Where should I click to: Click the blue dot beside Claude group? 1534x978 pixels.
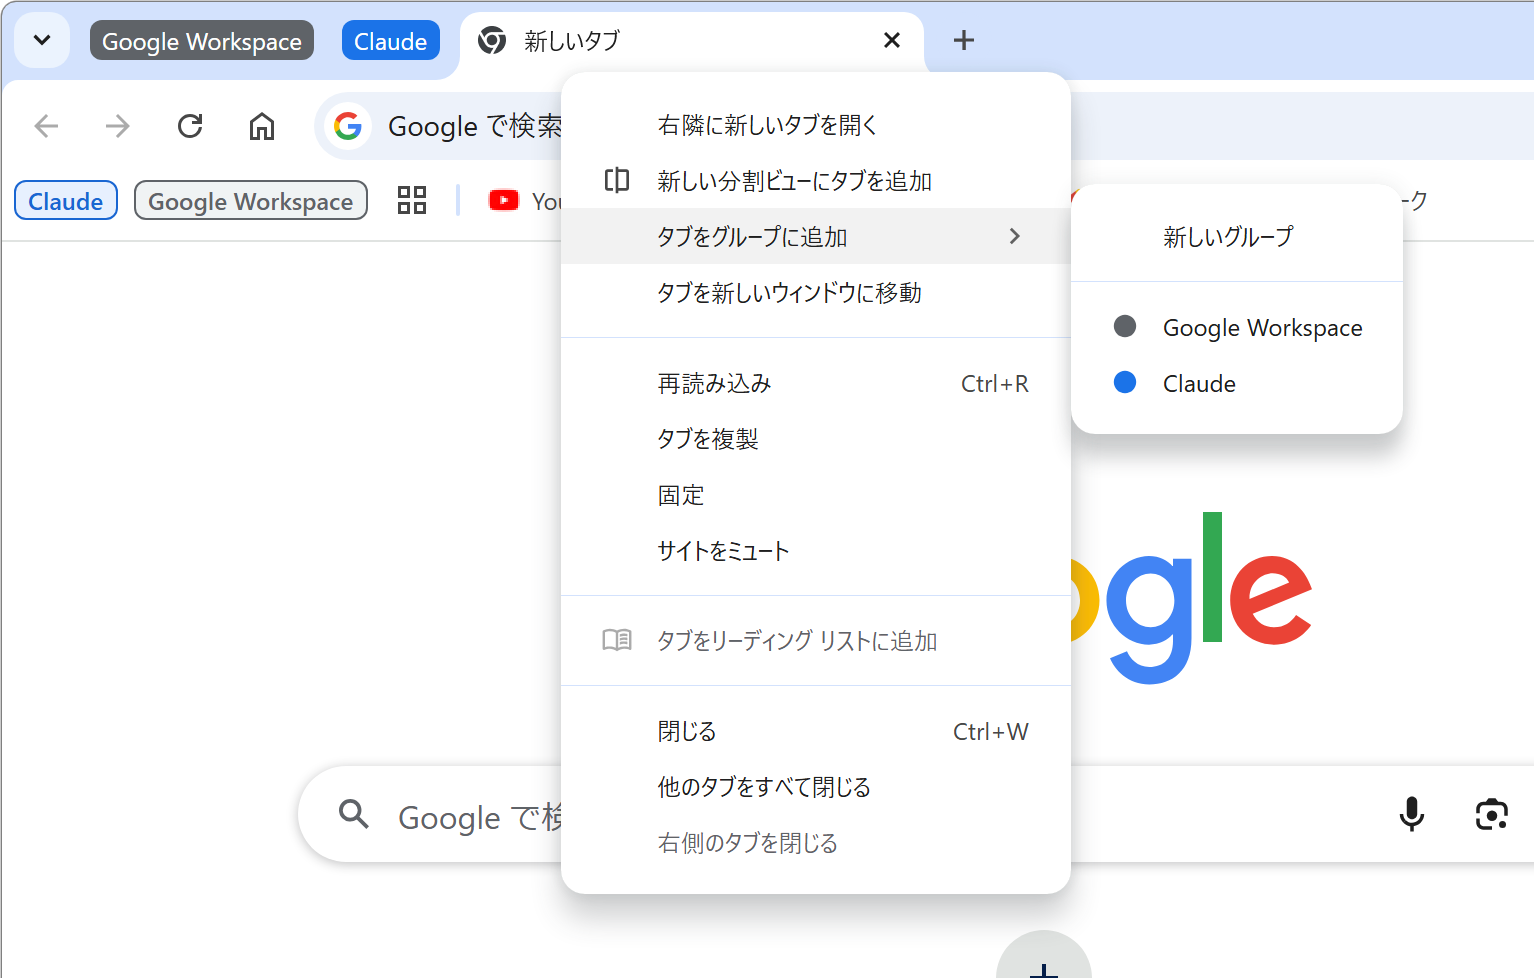coord(1125,382)
